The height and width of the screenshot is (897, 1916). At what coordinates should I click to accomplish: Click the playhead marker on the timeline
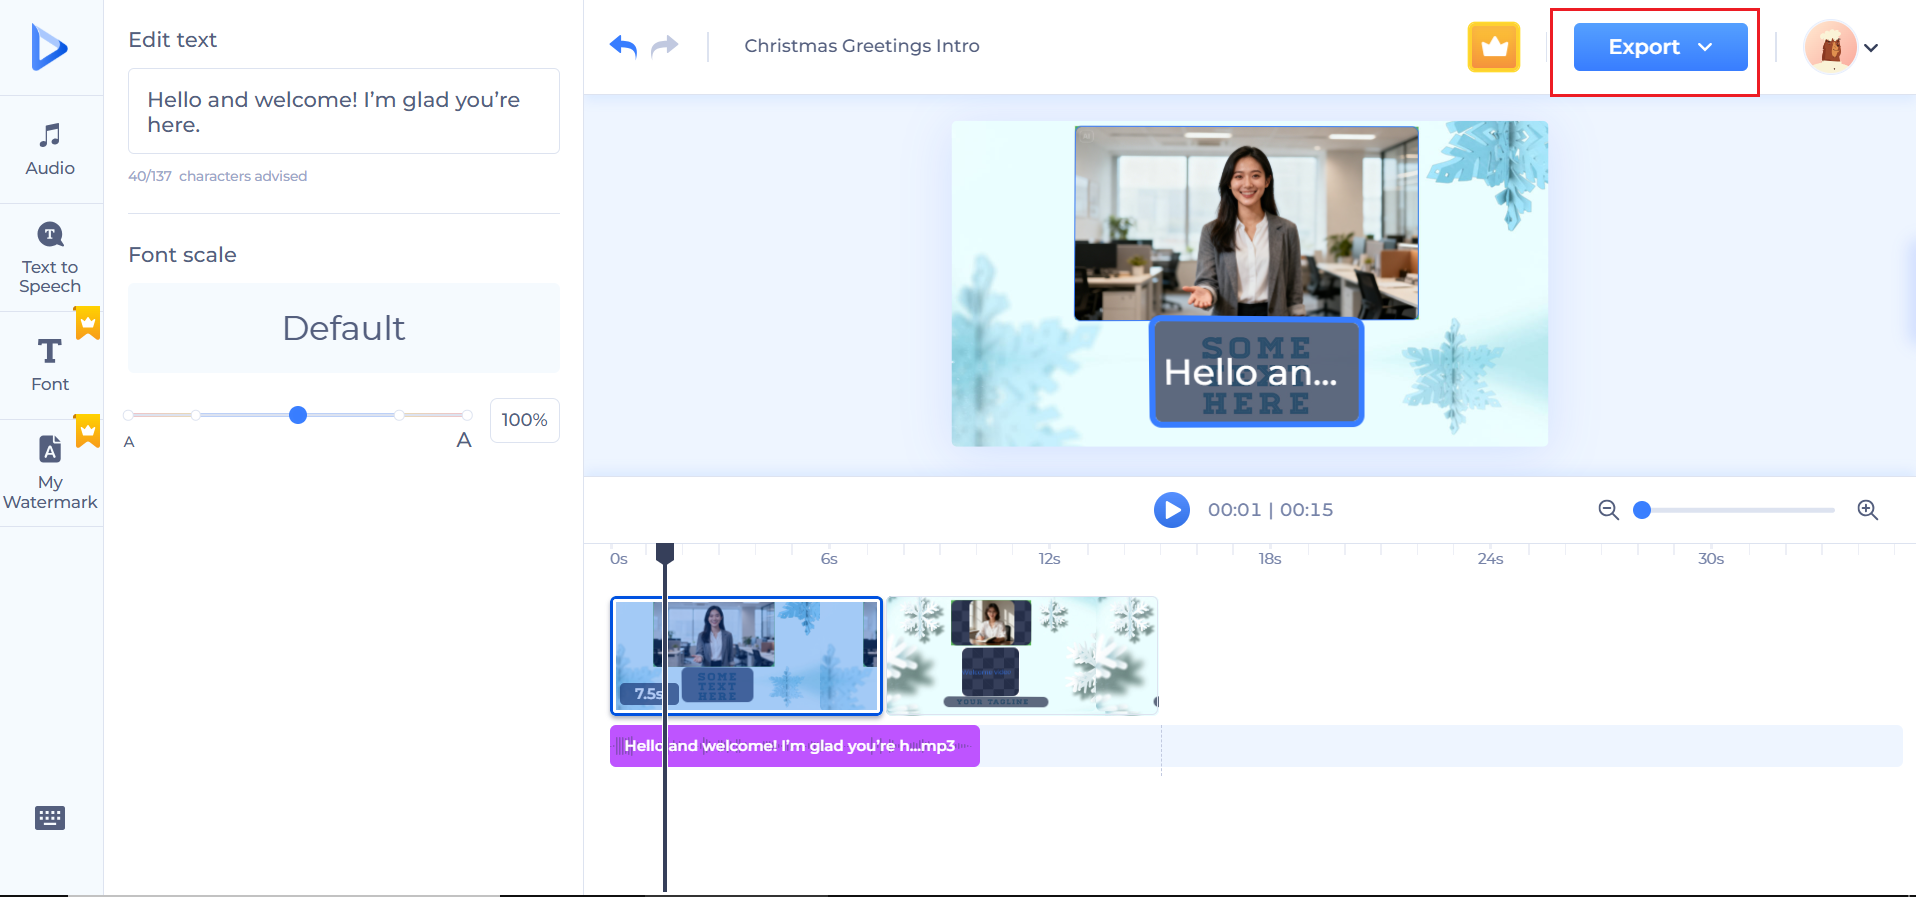(x=665, y=553)
